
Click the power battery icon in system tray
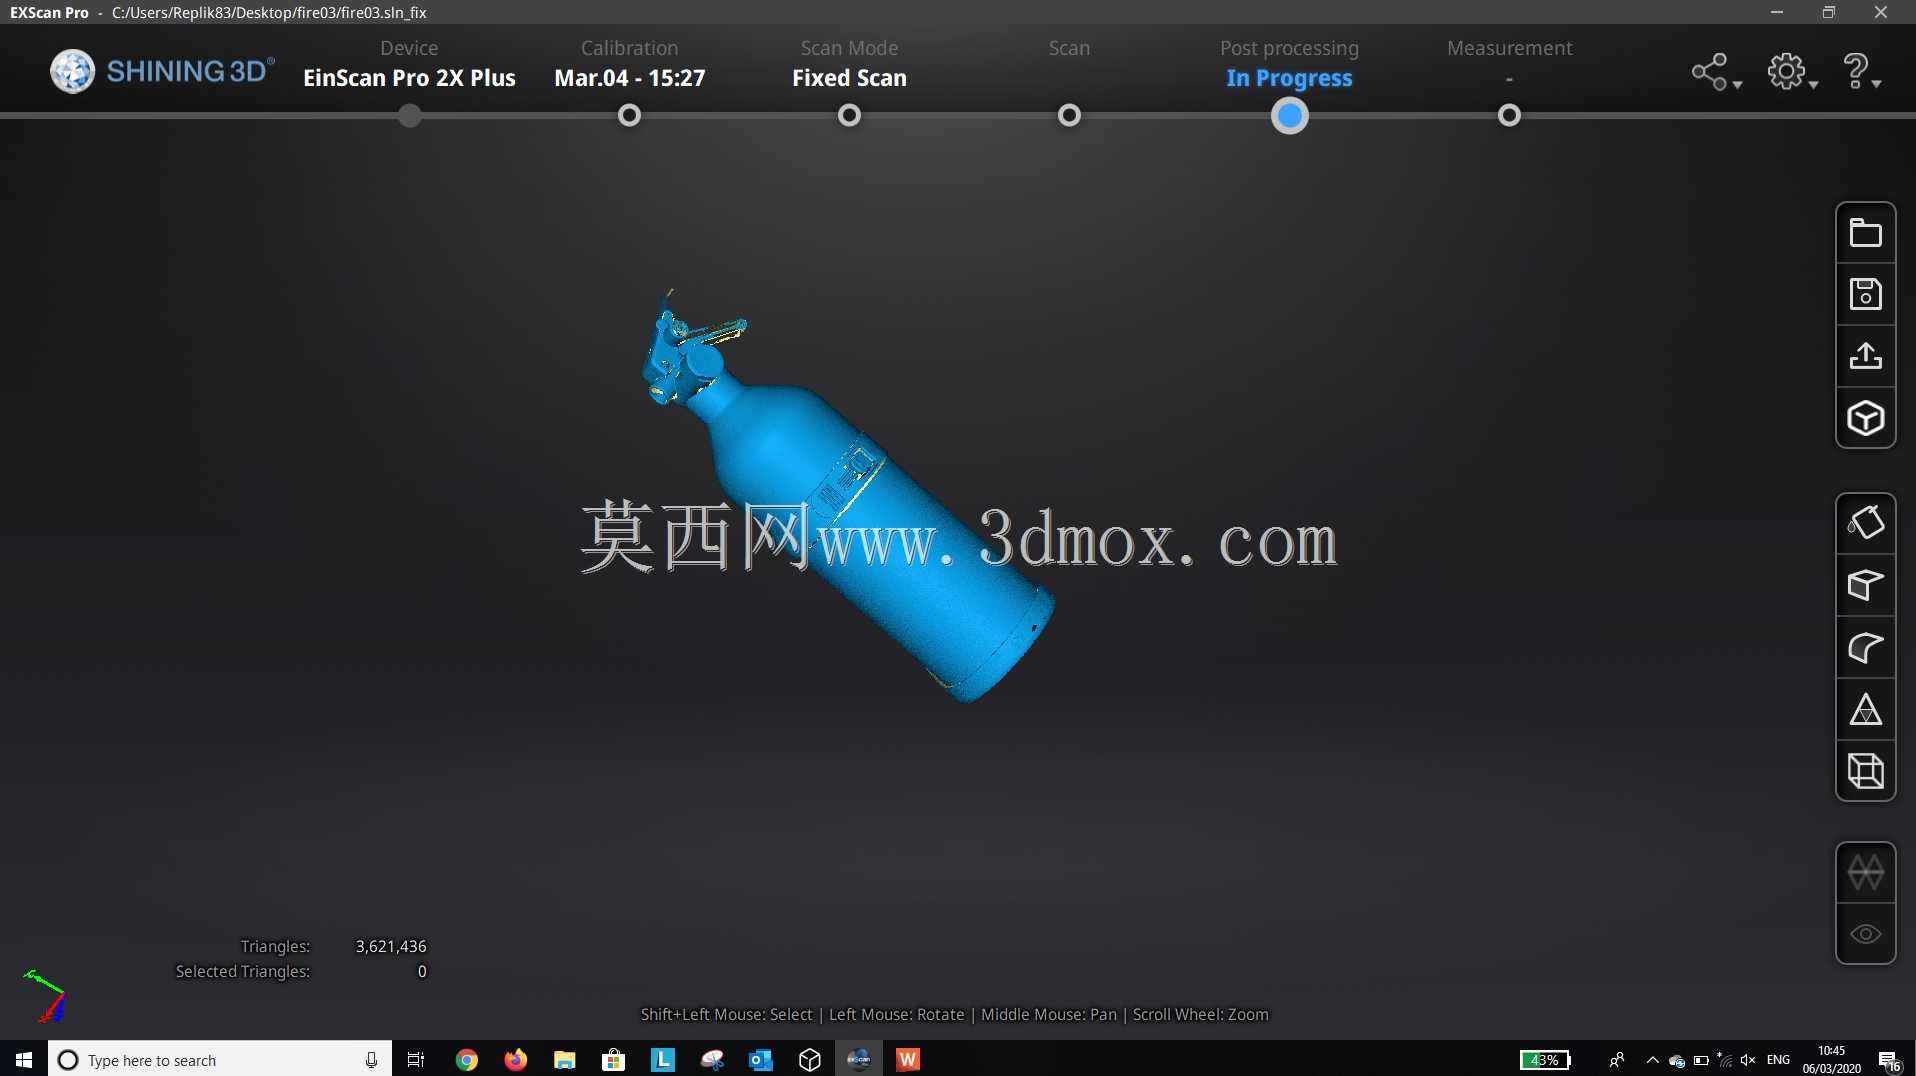1701,1060
